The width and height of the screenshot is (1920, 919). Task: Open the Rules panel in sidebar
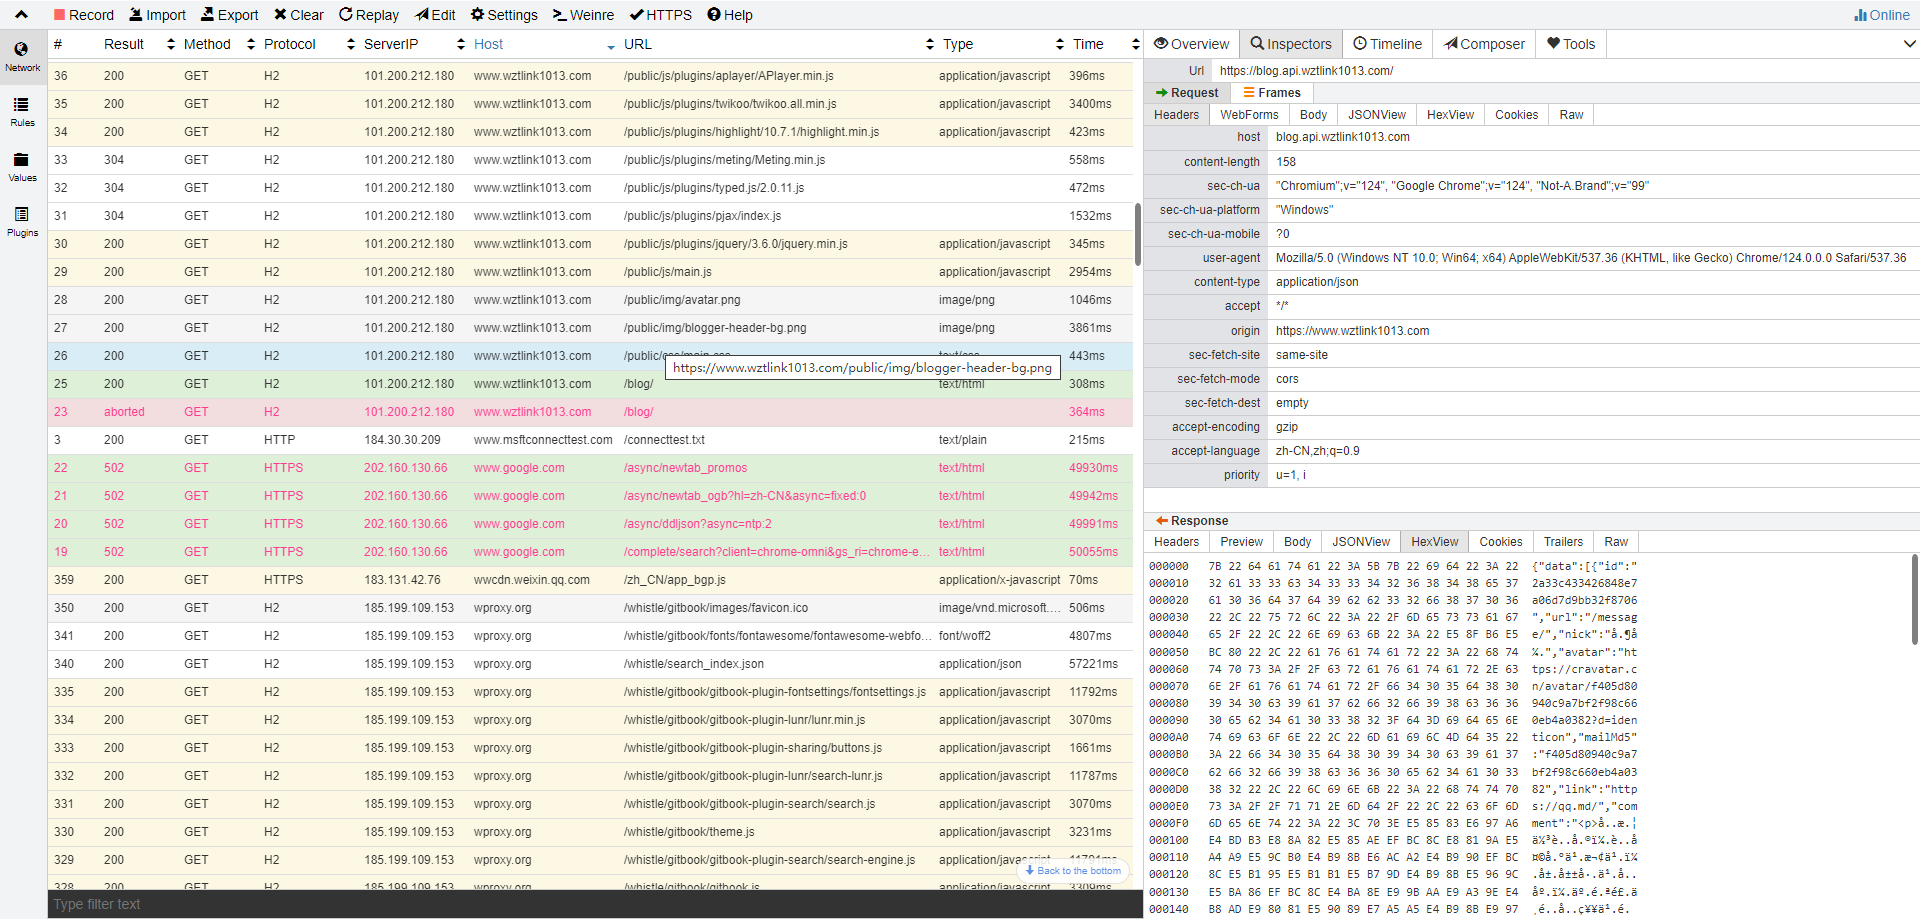pyautogui.click(x=22, y=112)
